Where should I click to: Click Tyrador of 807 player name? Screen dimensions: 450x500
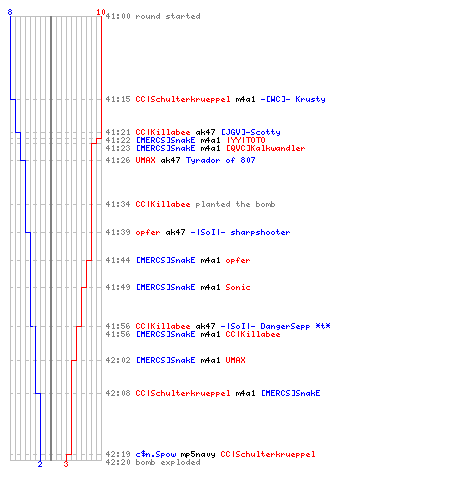220,160
